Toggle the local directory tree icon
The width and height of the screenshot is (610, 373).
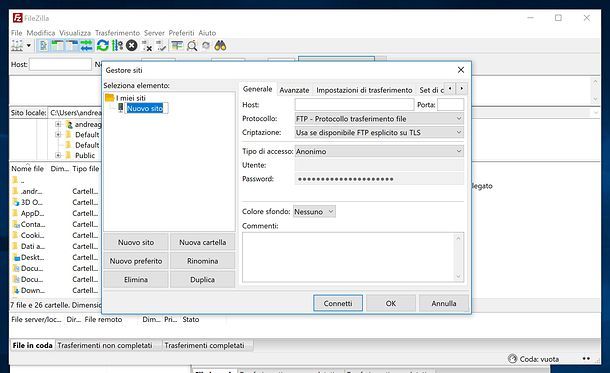tap(58, 46)
